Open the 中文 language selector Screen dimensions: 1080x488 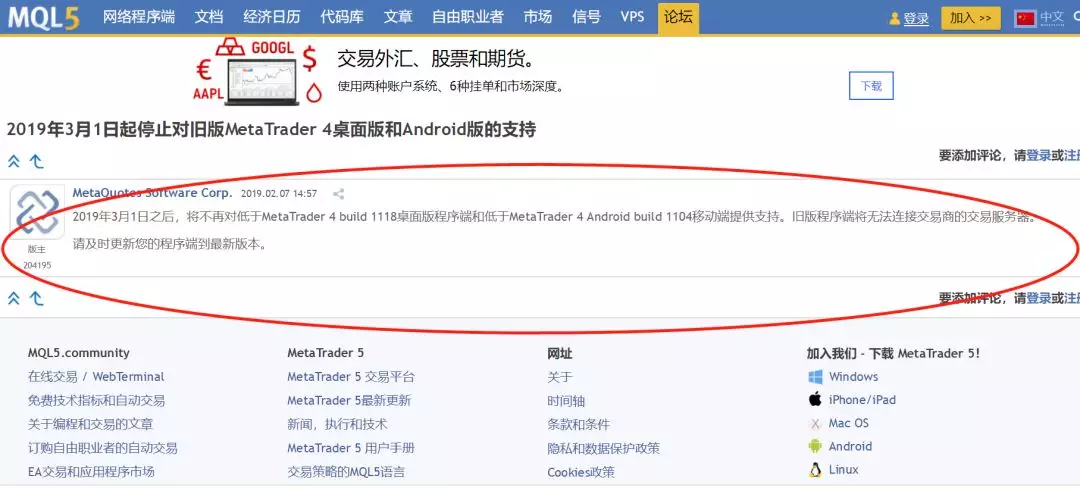(x=1052, y=18)
